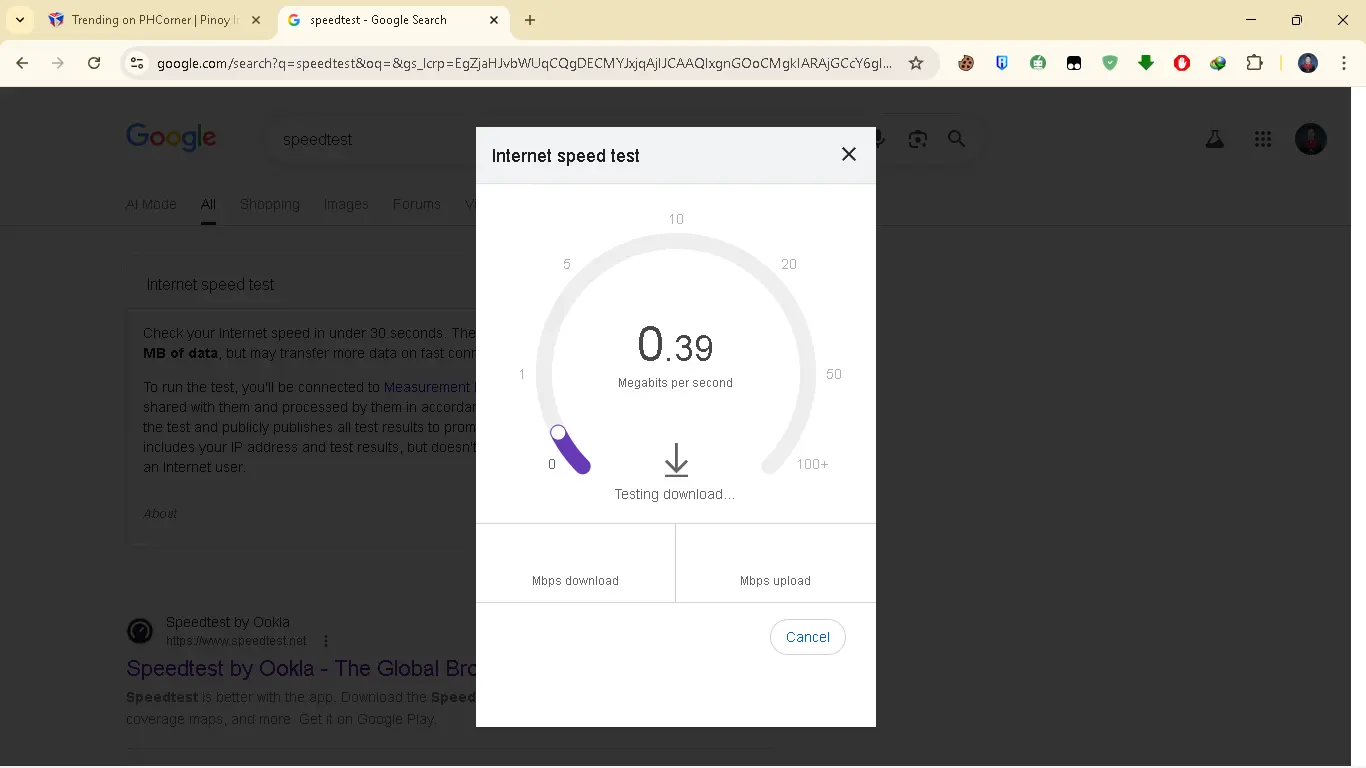Viewport: 1366px width, 768px height.
Task: Cancel the running speed test
Action: coord(808,637)
